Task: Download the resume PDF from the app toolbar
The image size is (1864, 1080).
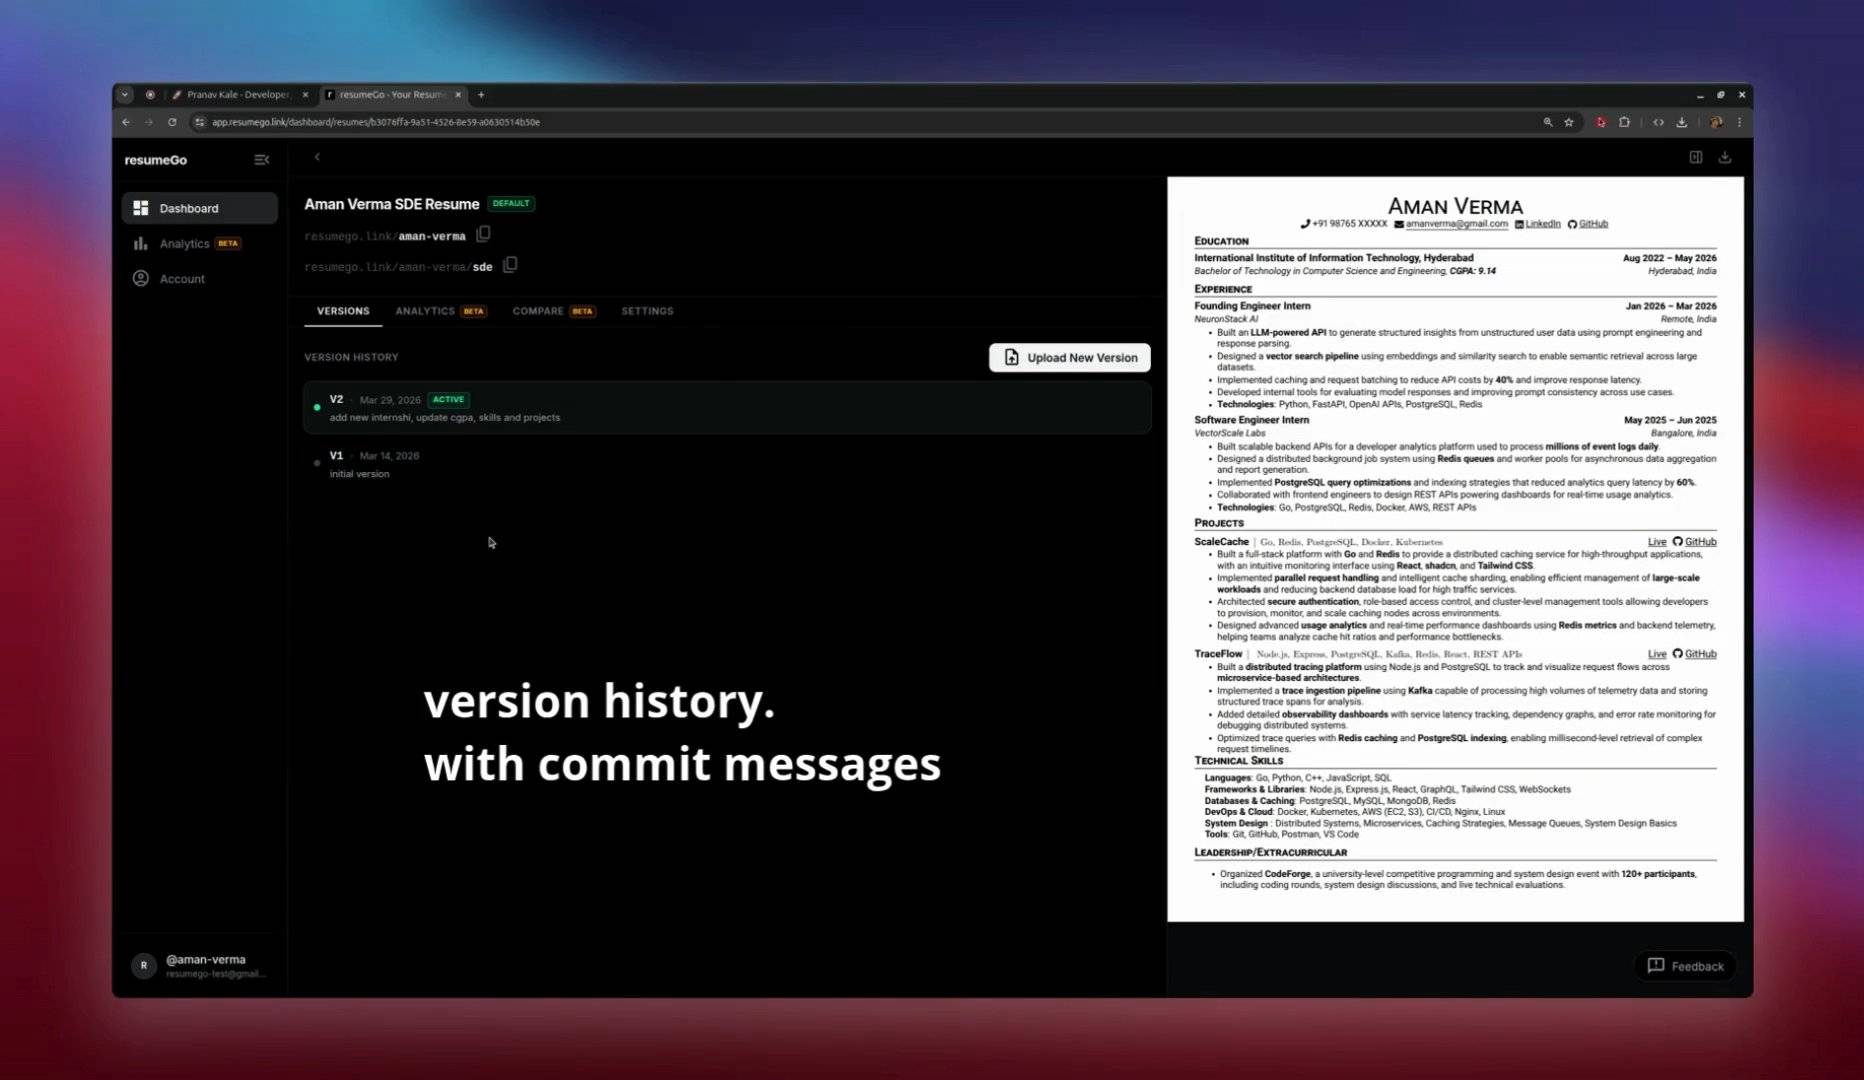Action: pyautogui.click(x=1725, y=157)
